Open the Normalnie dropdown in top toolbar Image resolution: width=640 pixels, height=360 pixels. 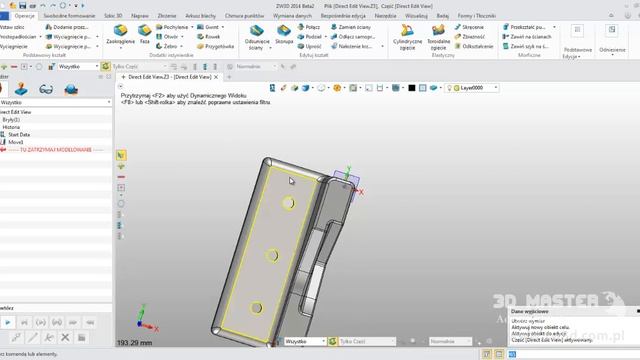tap(256, 66)
